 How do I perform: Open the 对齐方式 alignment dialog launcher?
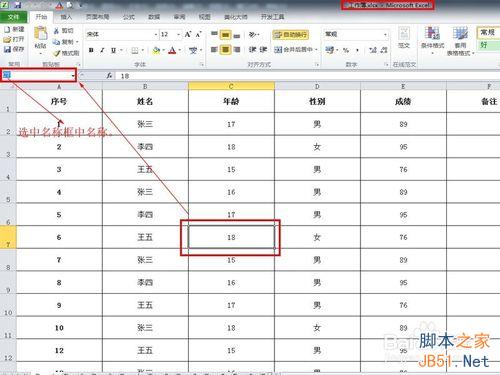tap(317, 64)
